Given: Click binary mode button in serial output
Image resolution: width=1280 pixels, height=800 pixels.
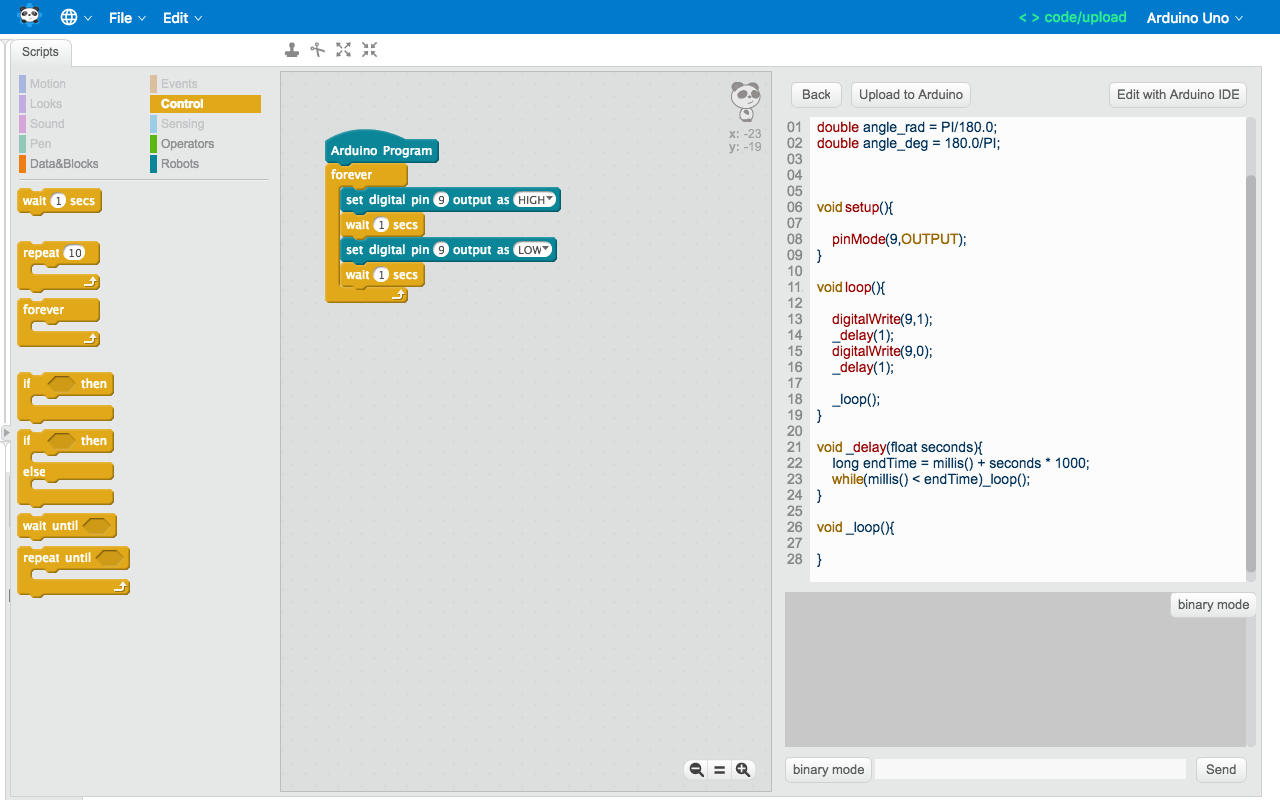Looking at the screenshot, I should [x=1213, y=605].
